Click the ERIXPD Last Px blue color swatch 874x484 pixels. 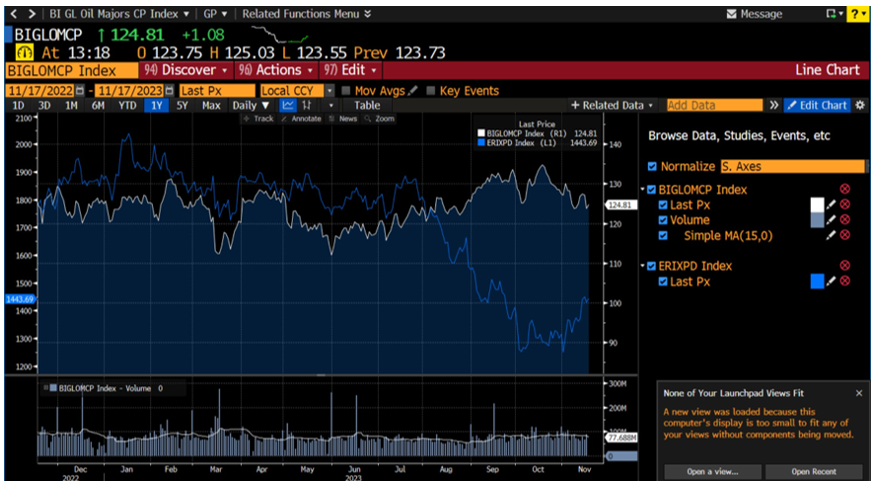coord(817,282)
